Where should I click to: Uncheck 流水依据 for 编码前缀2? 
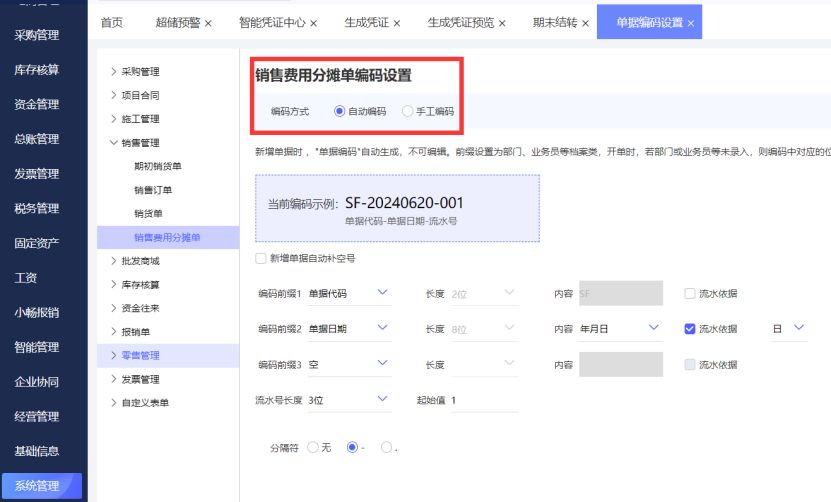[690, 328]
